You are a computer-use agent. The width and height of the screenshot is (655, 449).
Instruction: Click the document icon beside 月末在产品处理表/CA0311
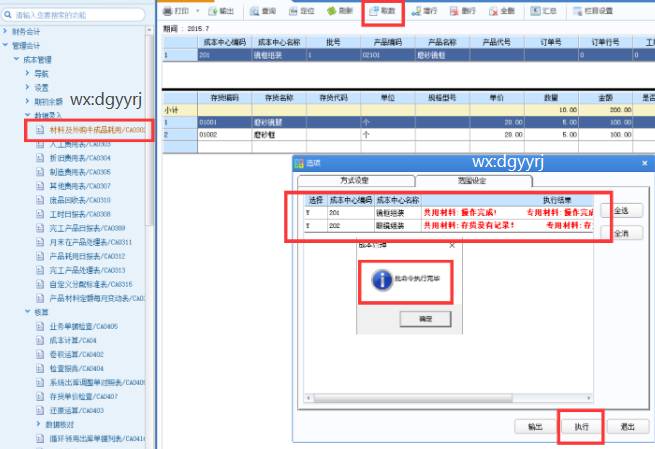click(x=40, y=242)
